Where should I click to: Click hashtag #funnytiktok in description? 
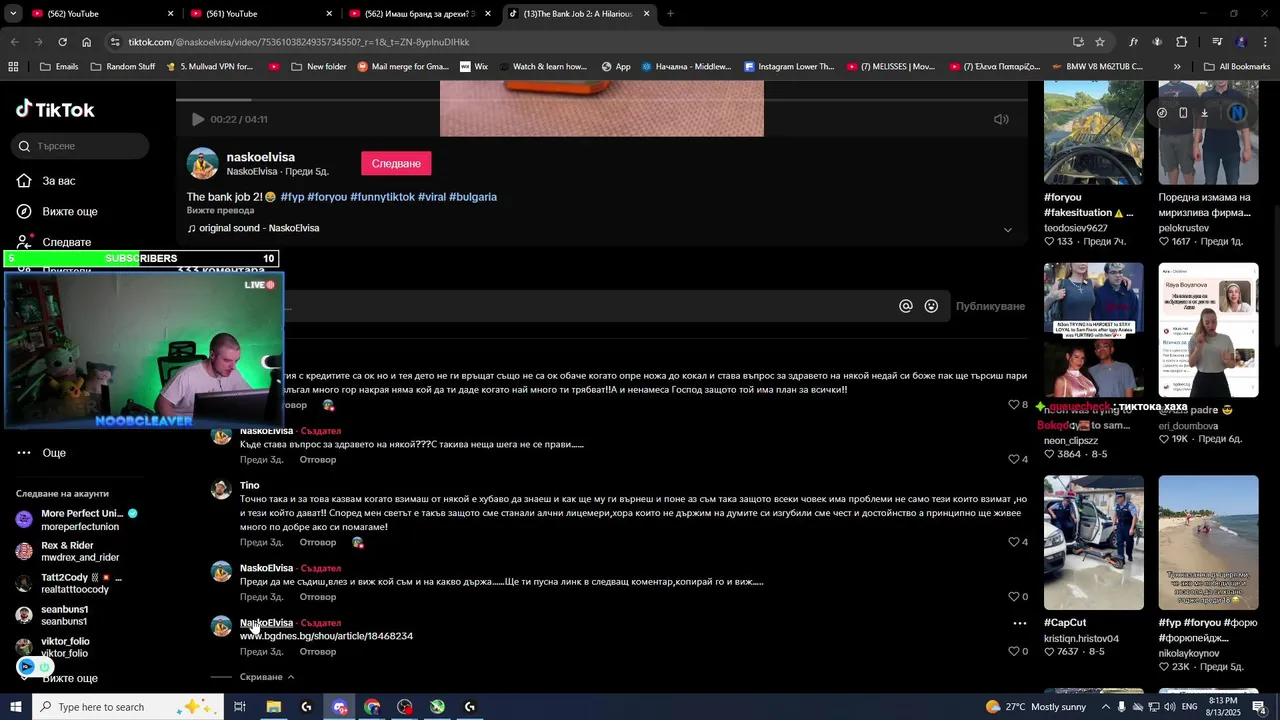pyautogui.click(x=382, y=197)
